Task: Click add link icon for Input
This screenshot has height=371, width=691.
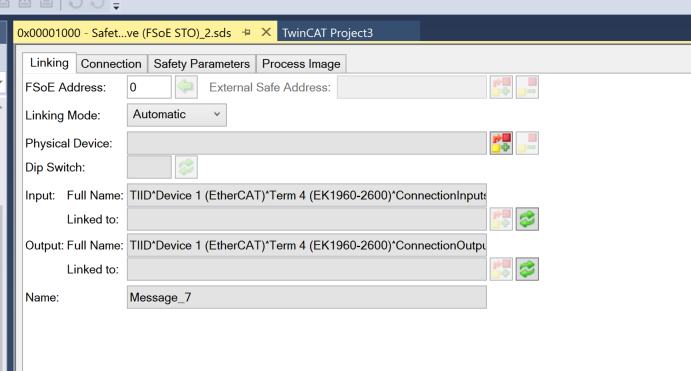Action: click(x=501, y=219)
